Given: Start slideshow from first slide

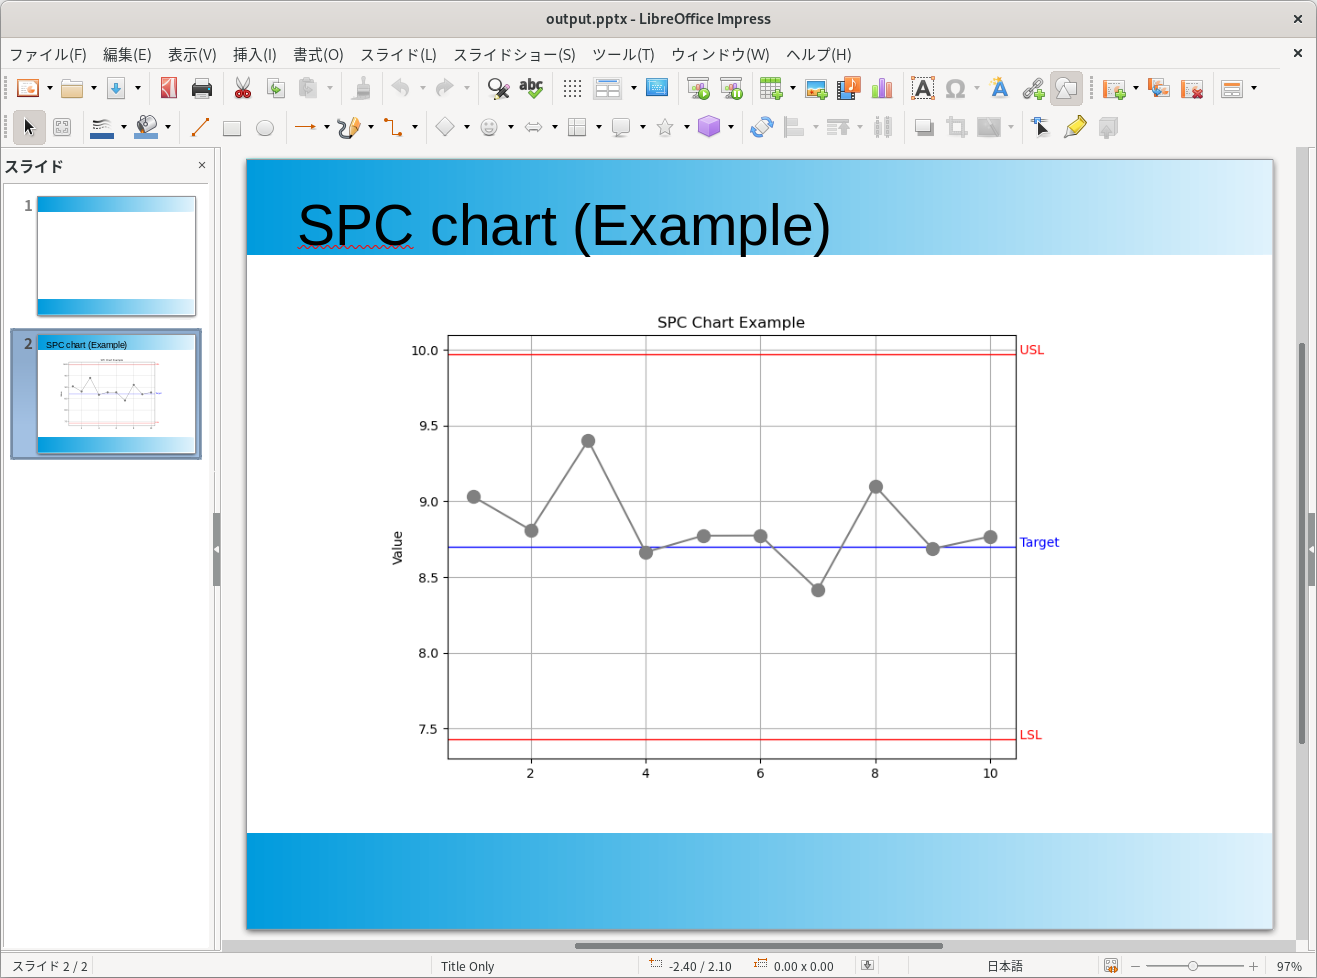Looking at the screenshot, I should [698, 88].
